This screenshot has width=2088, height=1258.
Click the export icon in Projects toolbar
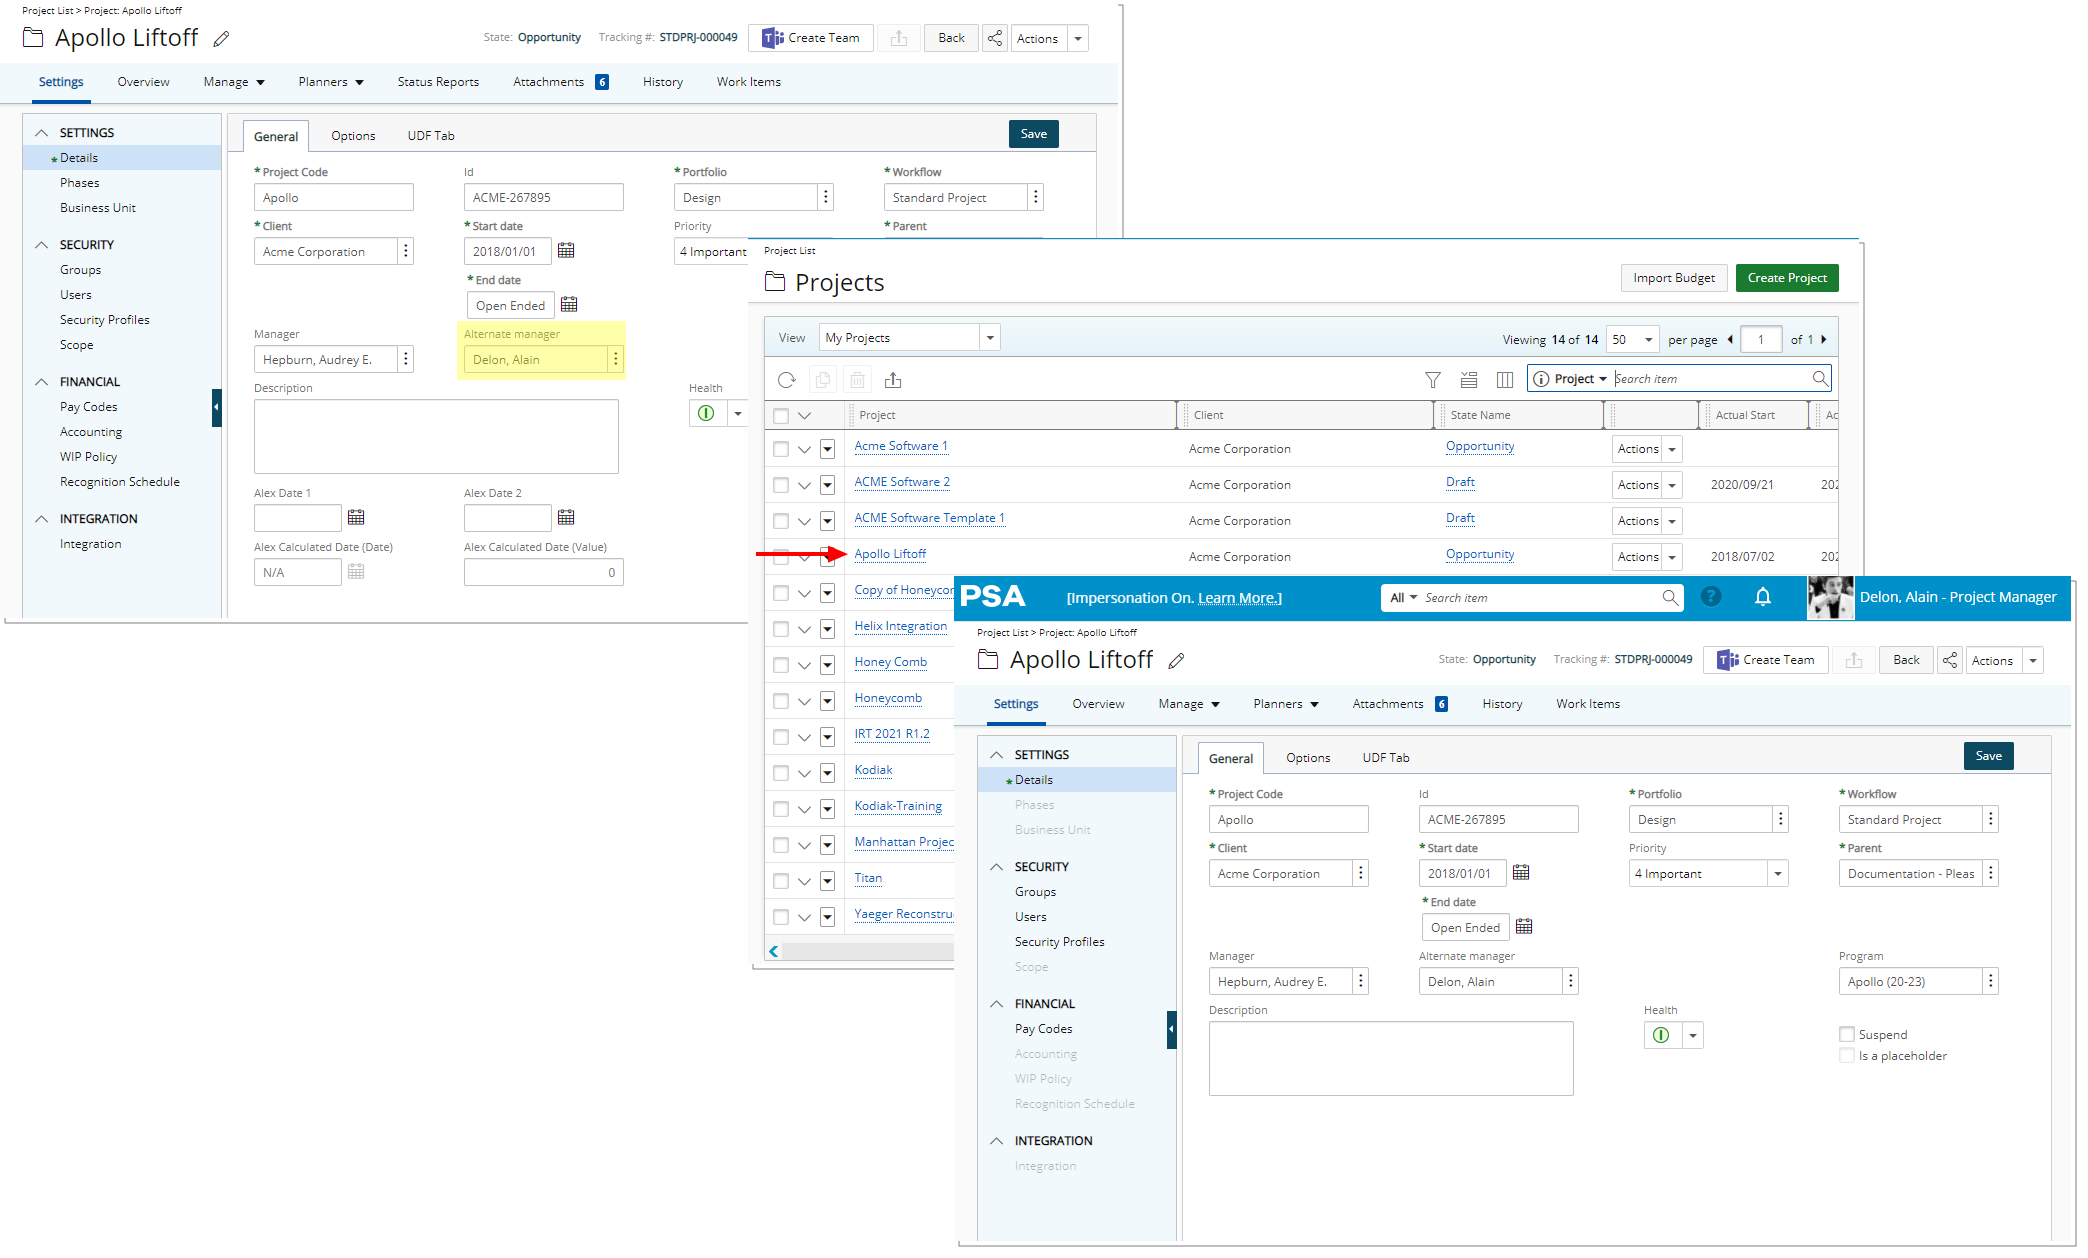893,380
